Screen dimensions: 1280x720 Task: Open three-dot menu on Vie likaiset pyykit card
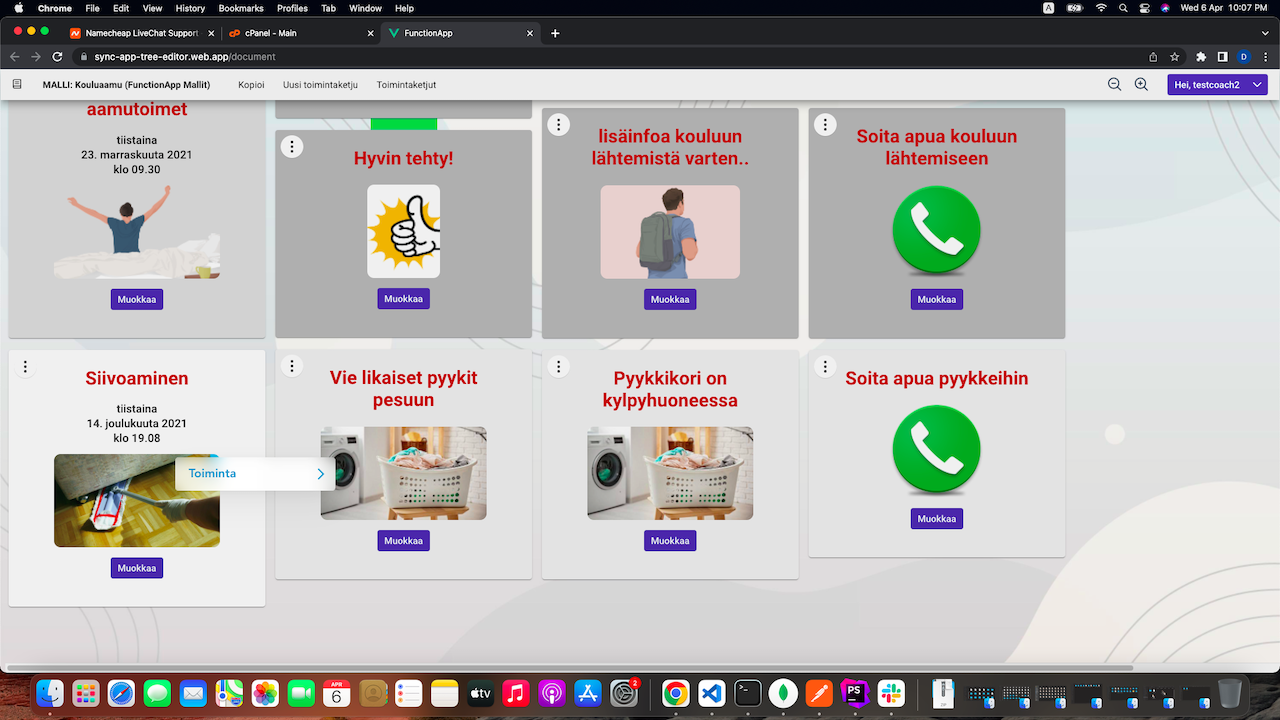click(x=291, y=367)
